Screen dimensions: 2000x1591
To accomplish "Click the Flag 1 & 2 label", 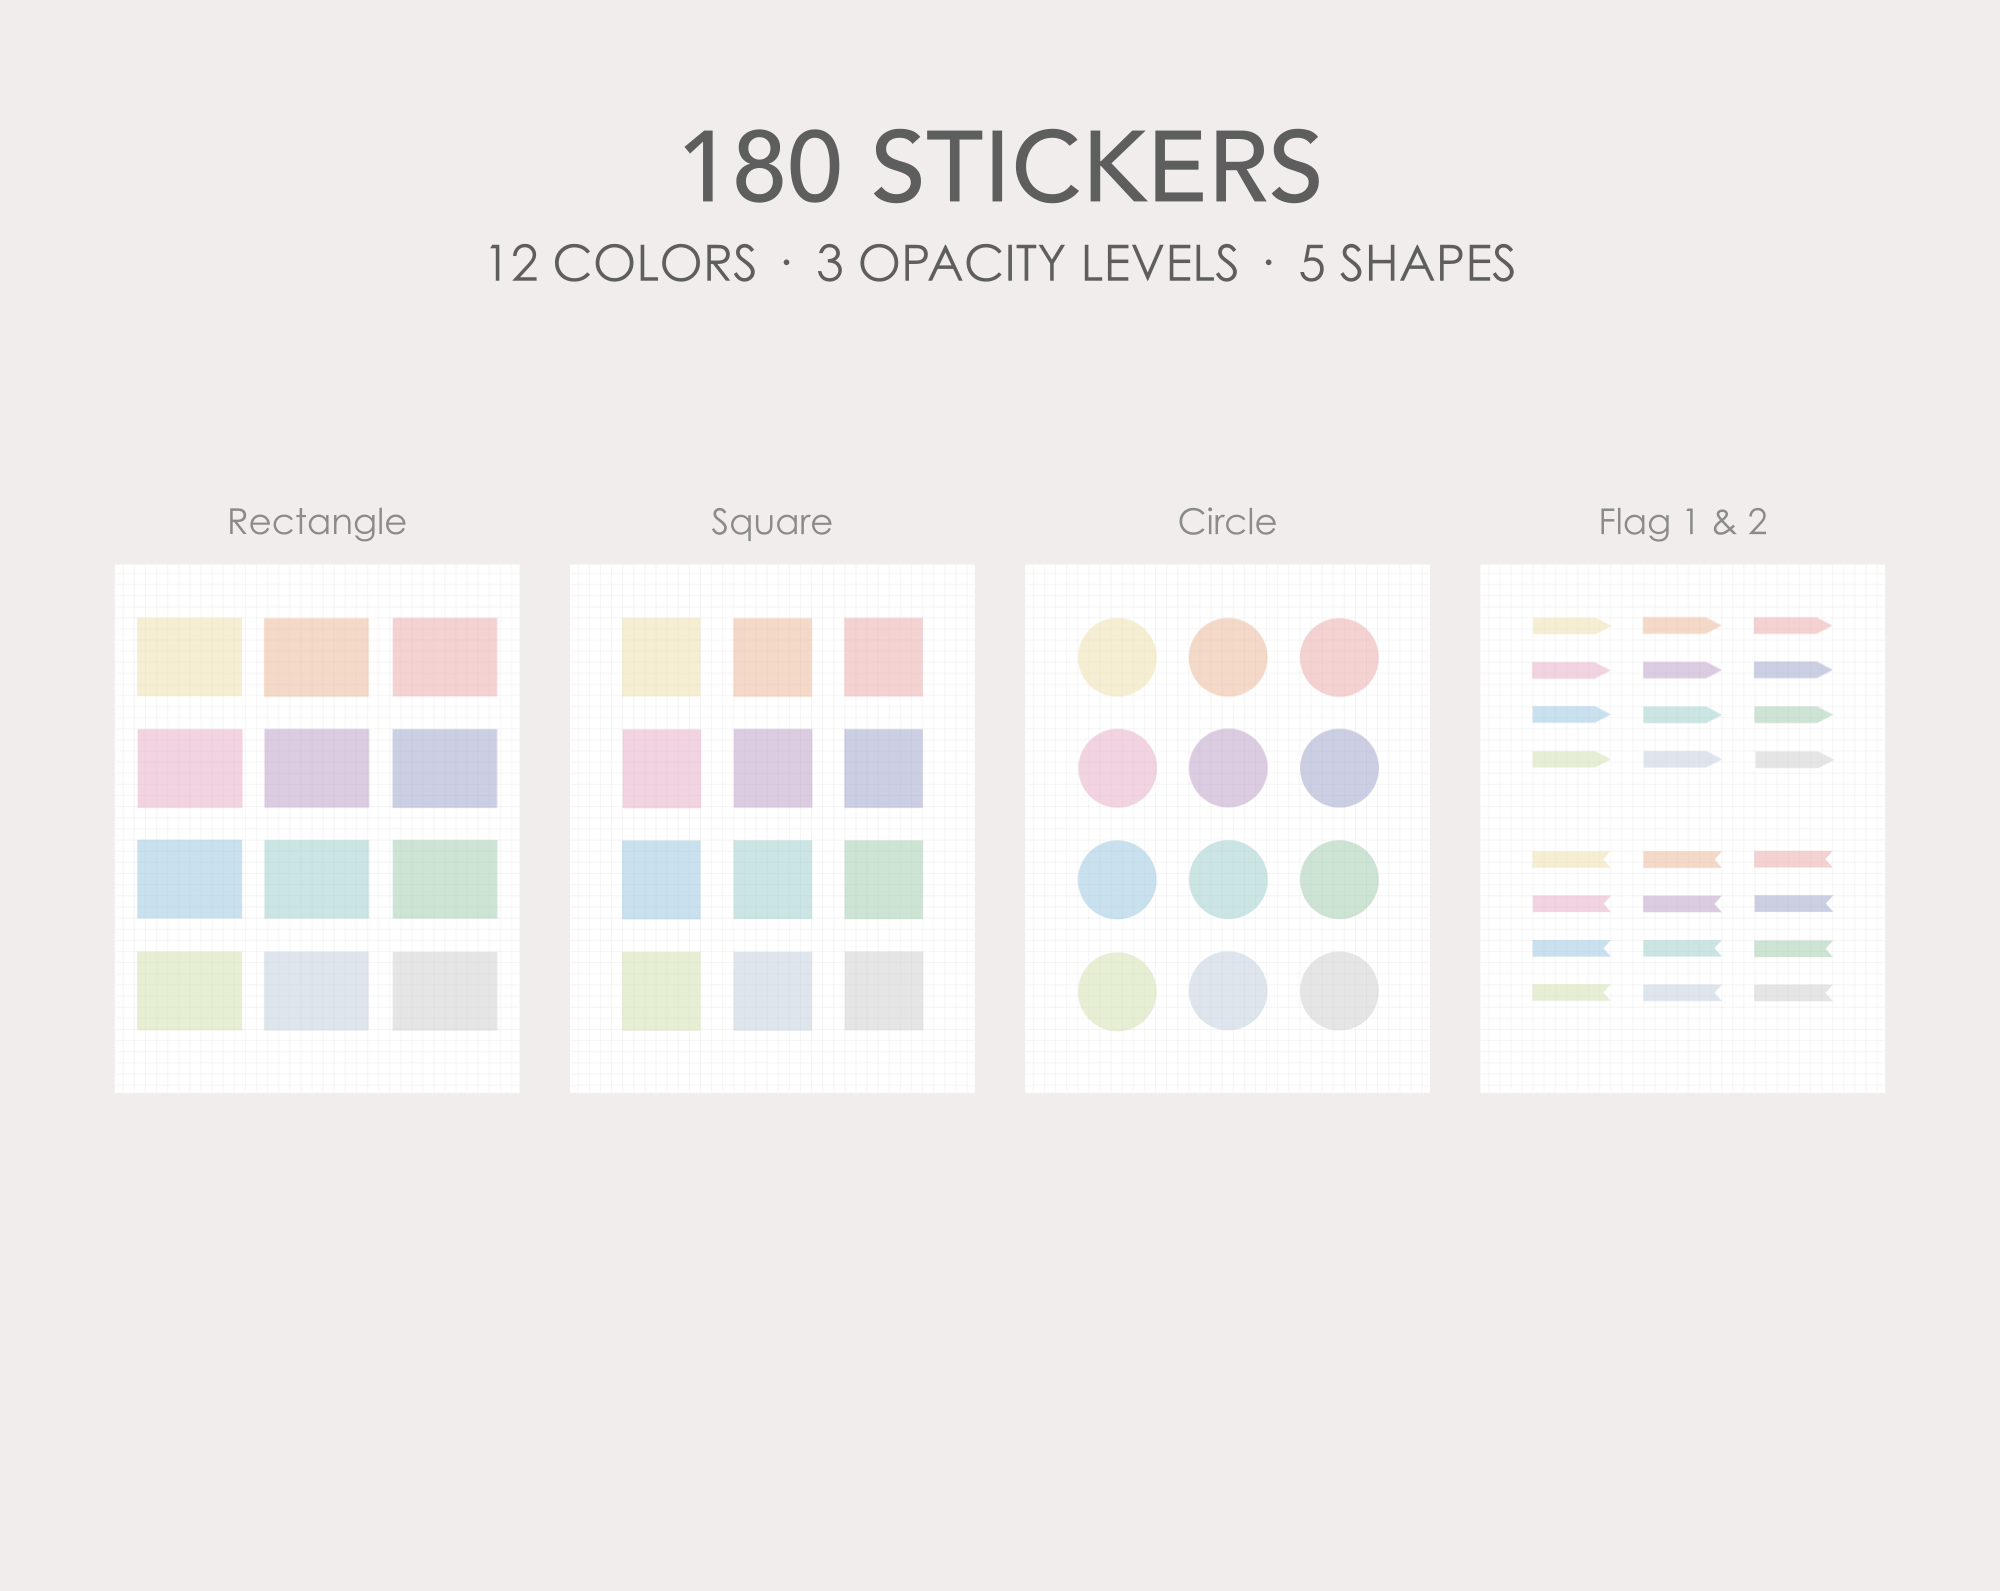I will [x=1683, y=522].
